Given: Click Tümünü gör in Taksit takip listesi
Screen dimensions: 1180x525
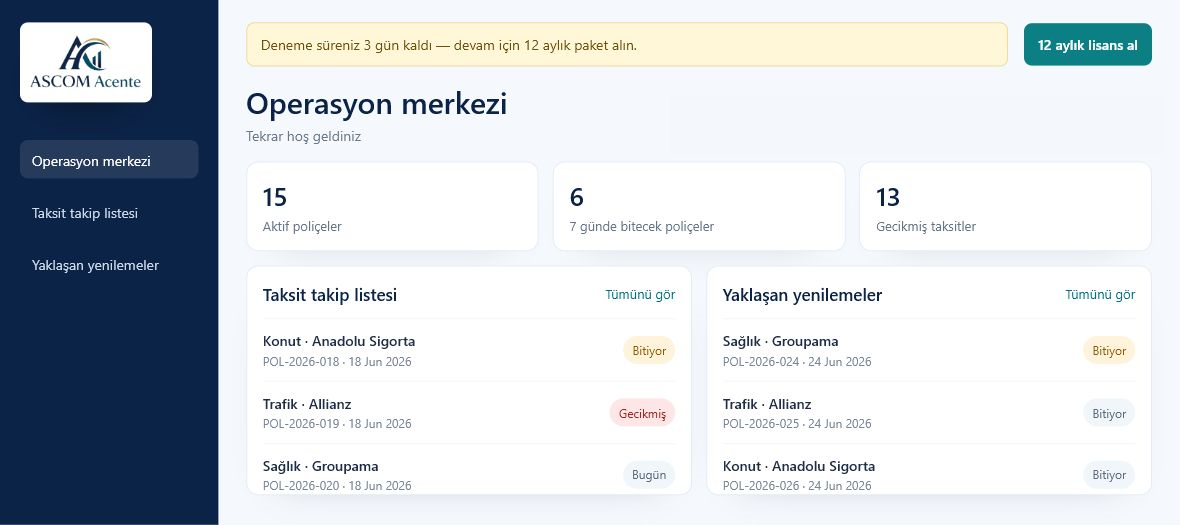Looking at the screenshot, I should click(x=640, y=295).
